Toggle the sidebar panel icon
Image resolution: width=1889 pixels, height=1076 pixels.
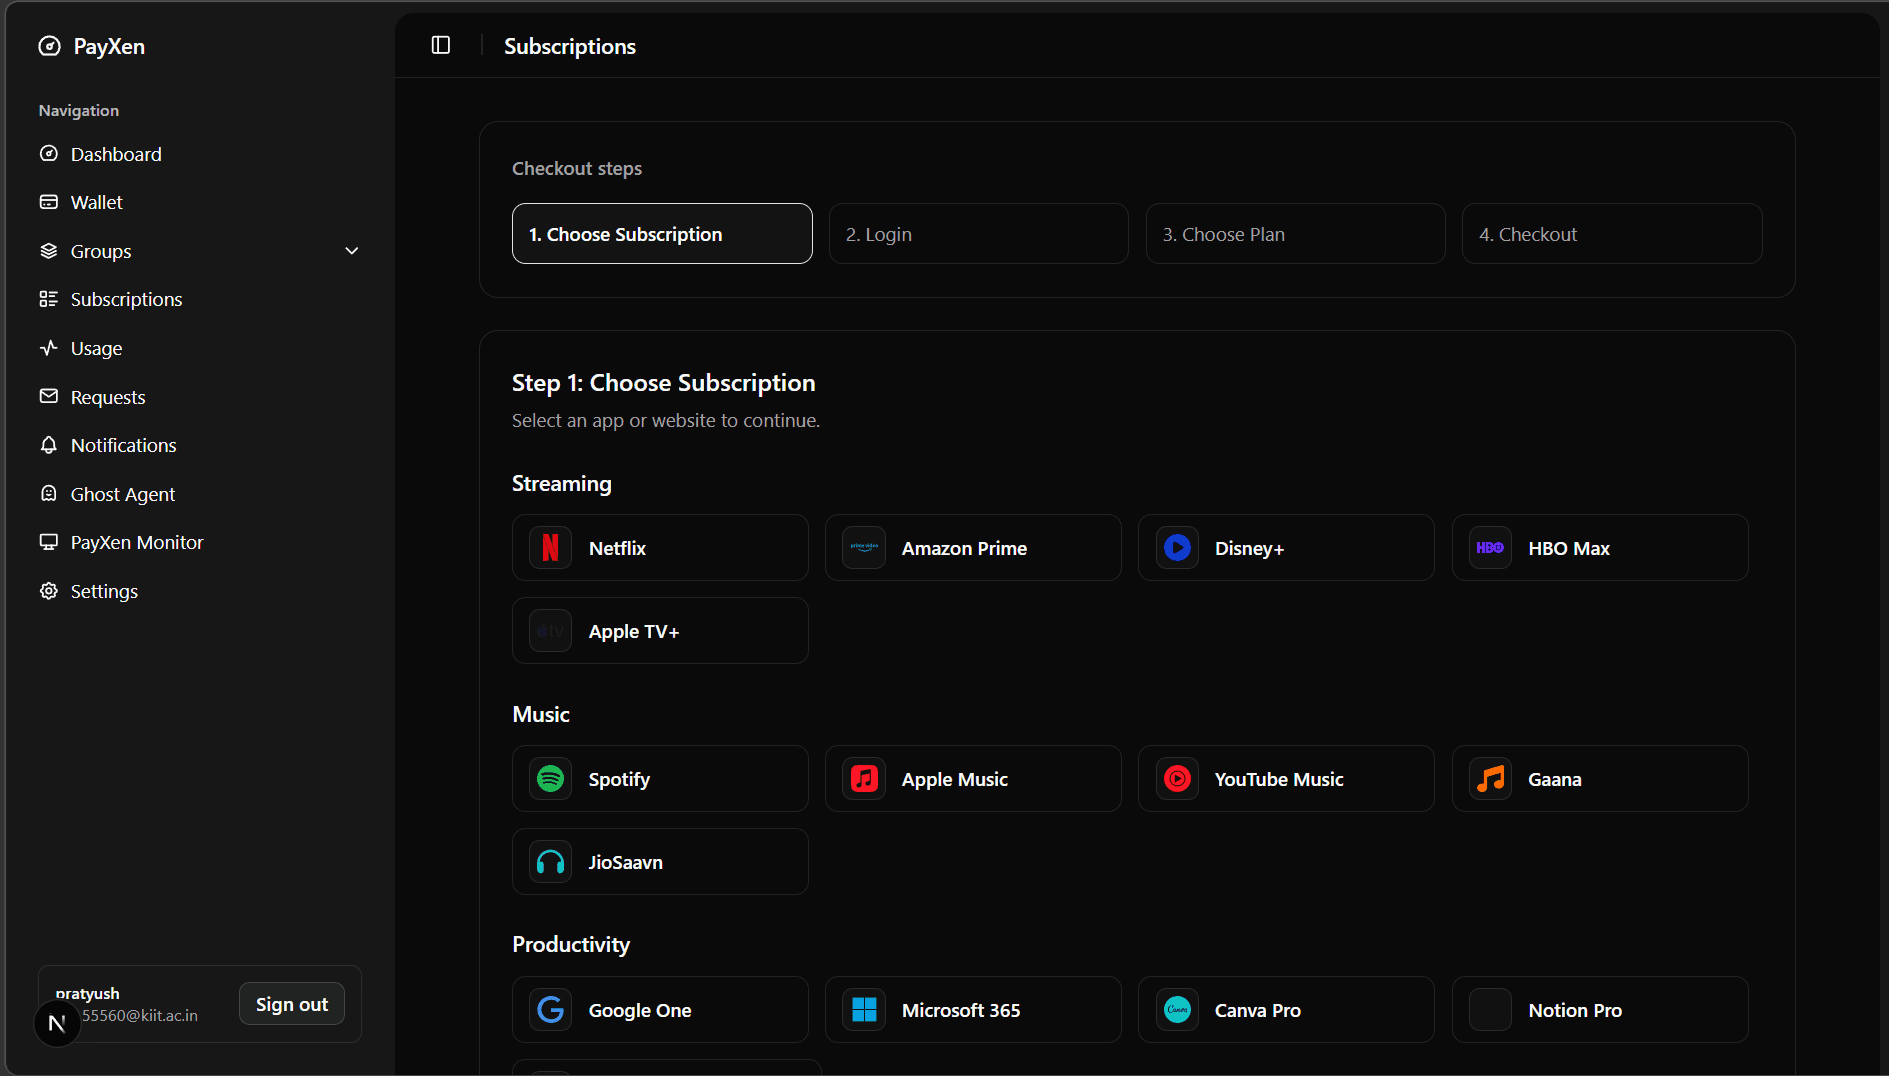[x=441, y=45]
